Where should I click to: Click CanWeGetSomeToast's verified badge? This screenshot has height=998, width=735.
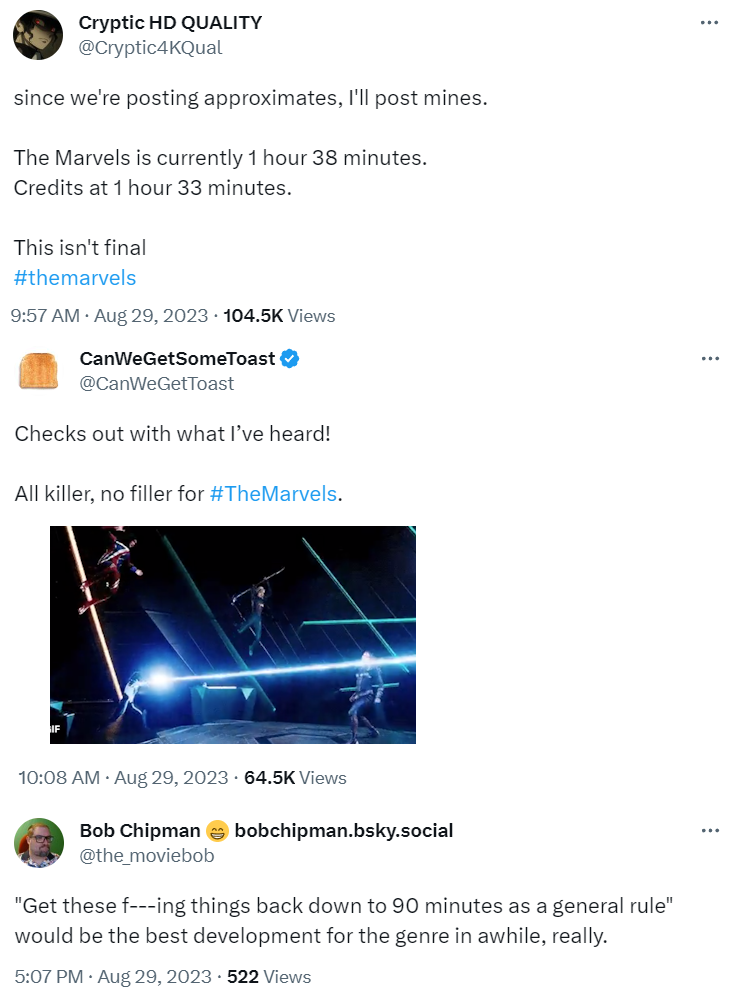coord(290,359)
